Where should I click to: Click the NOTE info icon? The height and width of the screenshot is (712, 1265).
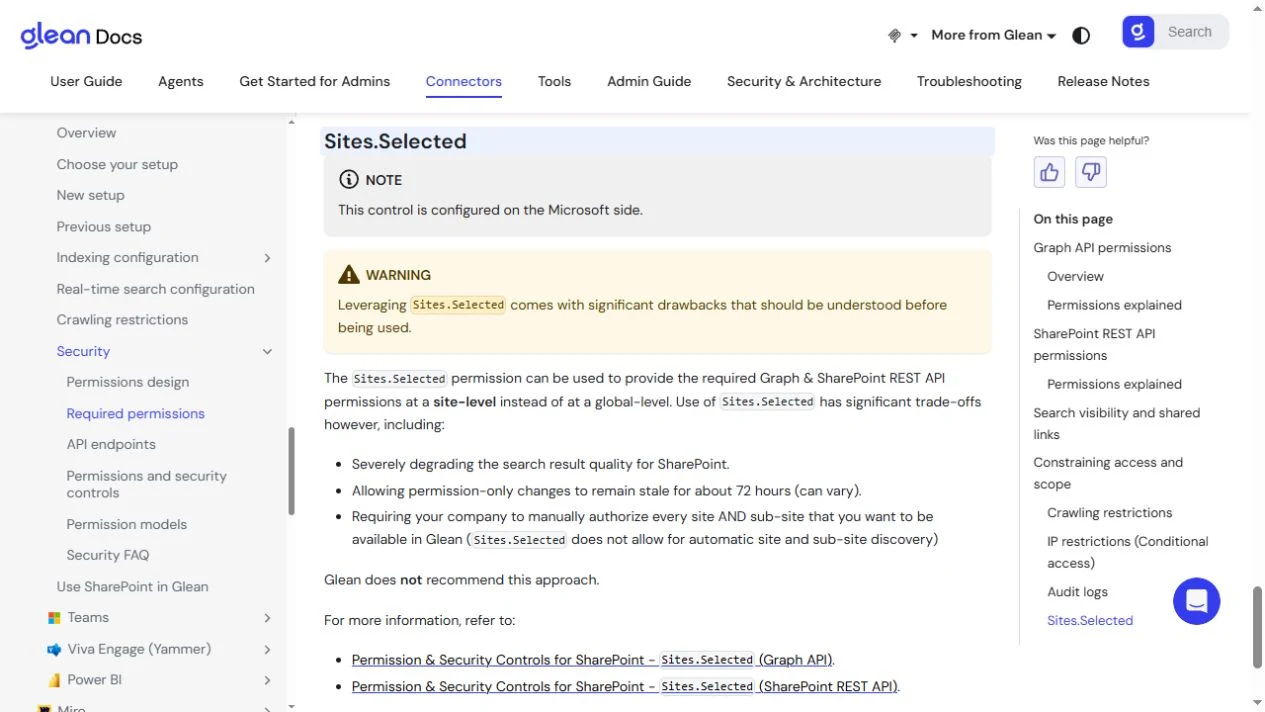click(x=348, y=180)
